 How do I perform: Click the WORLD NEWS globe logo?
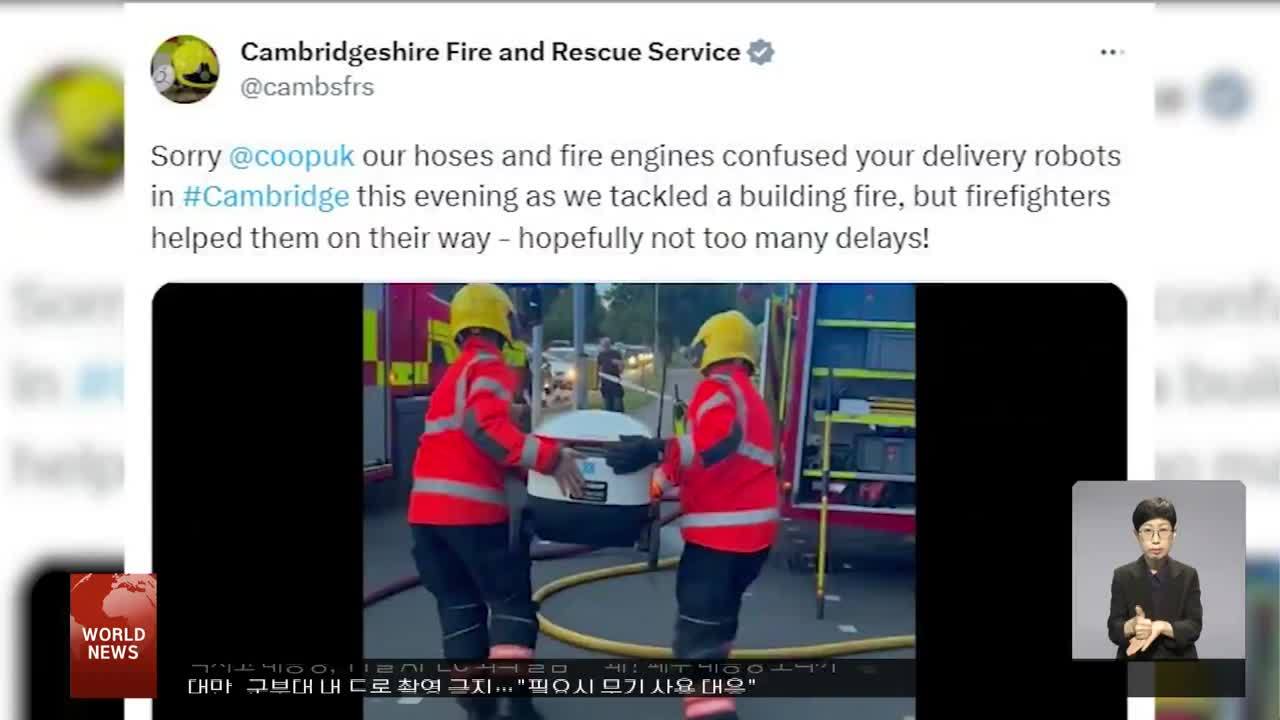[x=113, y=635]
